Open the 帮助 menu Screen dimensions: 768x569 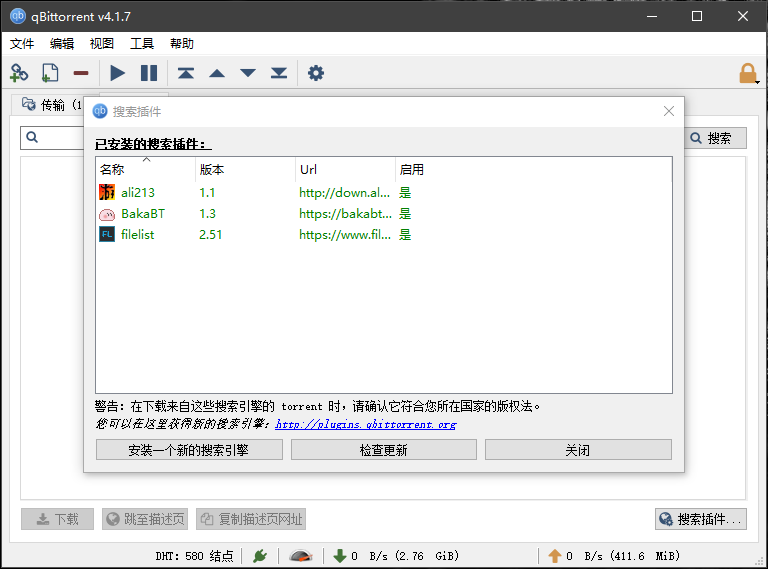click(x=182, y=44)
